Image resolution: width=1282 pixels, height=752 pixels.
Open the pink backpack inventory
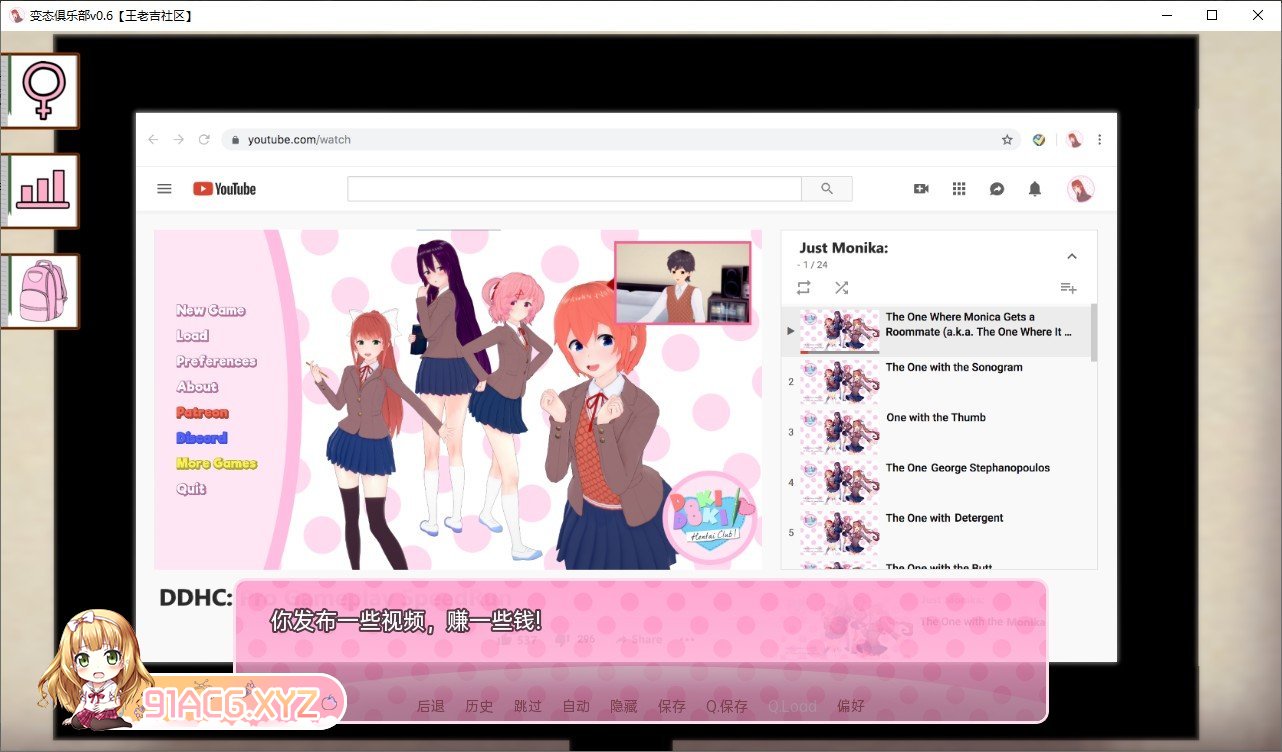coord(42,290)
